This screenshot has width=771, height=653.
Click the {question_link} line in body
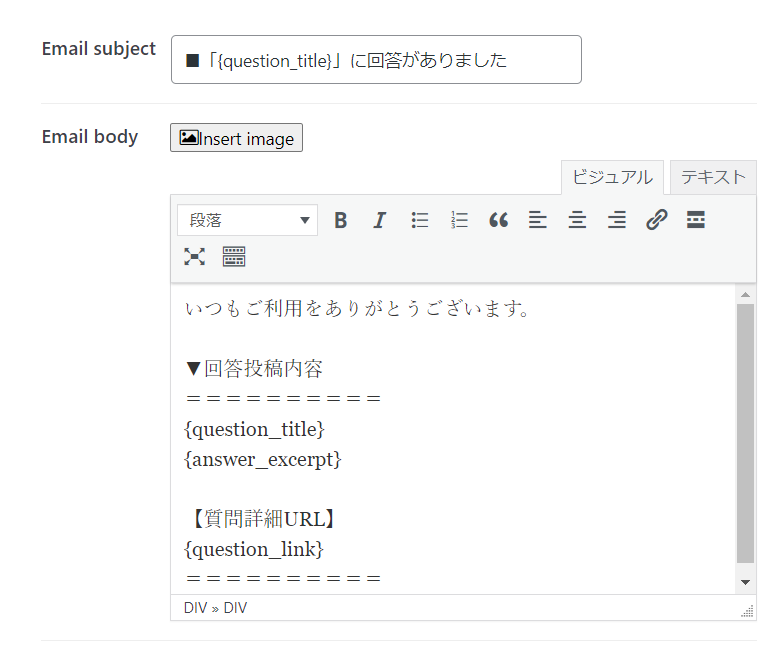(x=255, y=549)
